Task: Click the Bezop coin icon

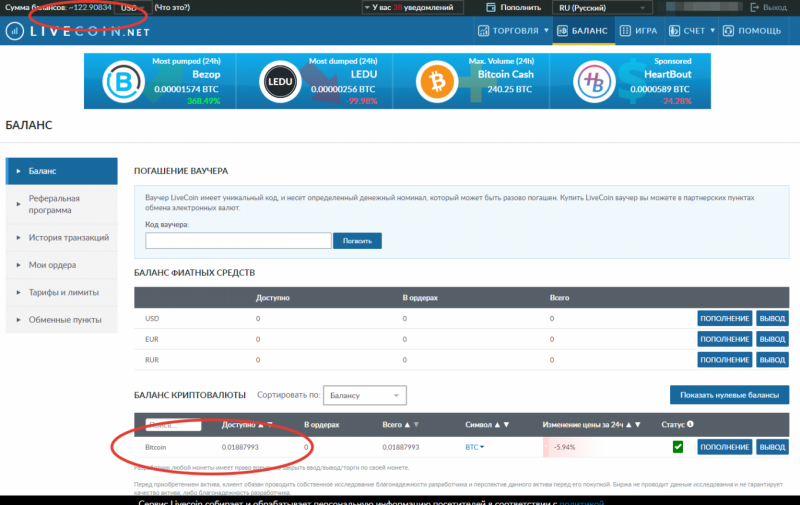Action: coord(123,82)
